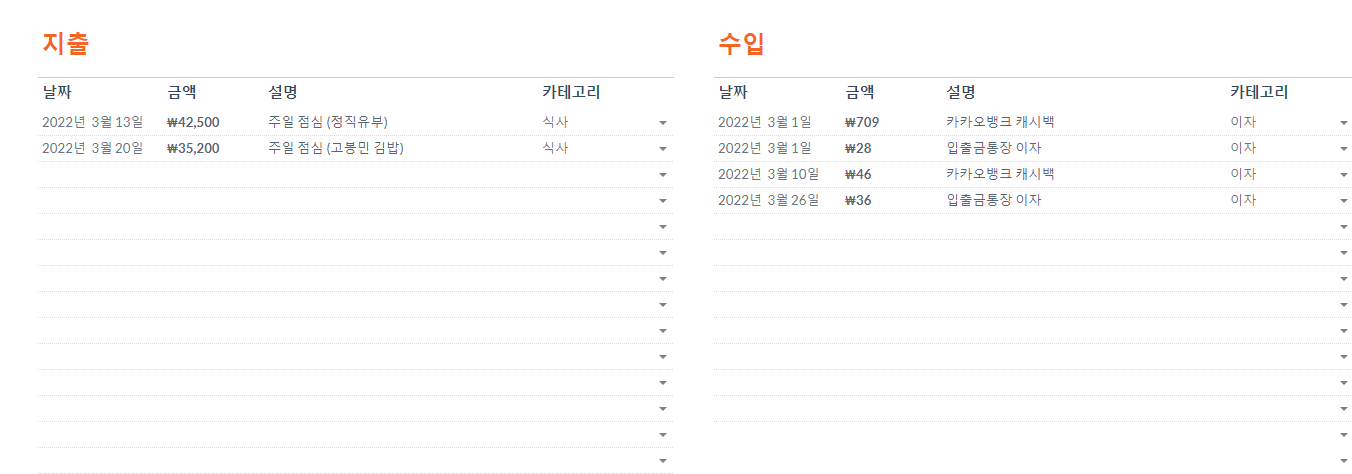Click dropdown arrow in first empty 수입 row
The width and height of the screenshot is (1352, 474).
1343,227
